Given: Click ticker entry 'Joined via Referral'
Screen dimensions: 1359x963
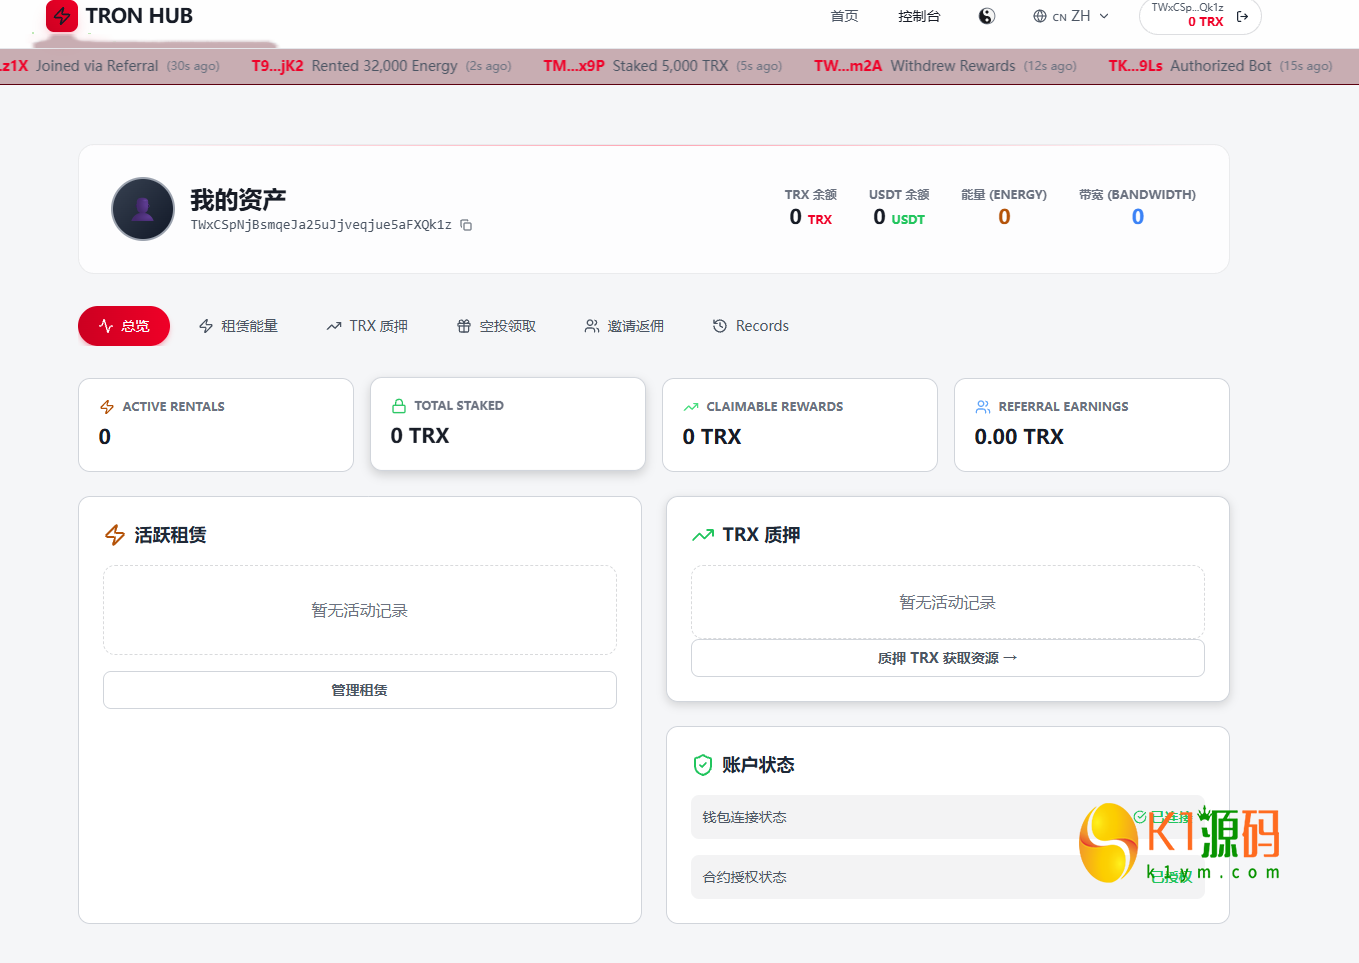Looking at the screenshot, I should tap(97, 66).
